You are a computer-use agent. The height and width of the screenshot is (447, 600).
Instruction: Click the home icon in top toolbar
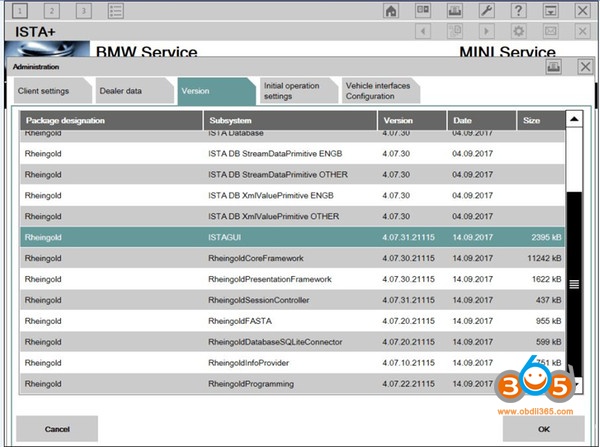391,10
